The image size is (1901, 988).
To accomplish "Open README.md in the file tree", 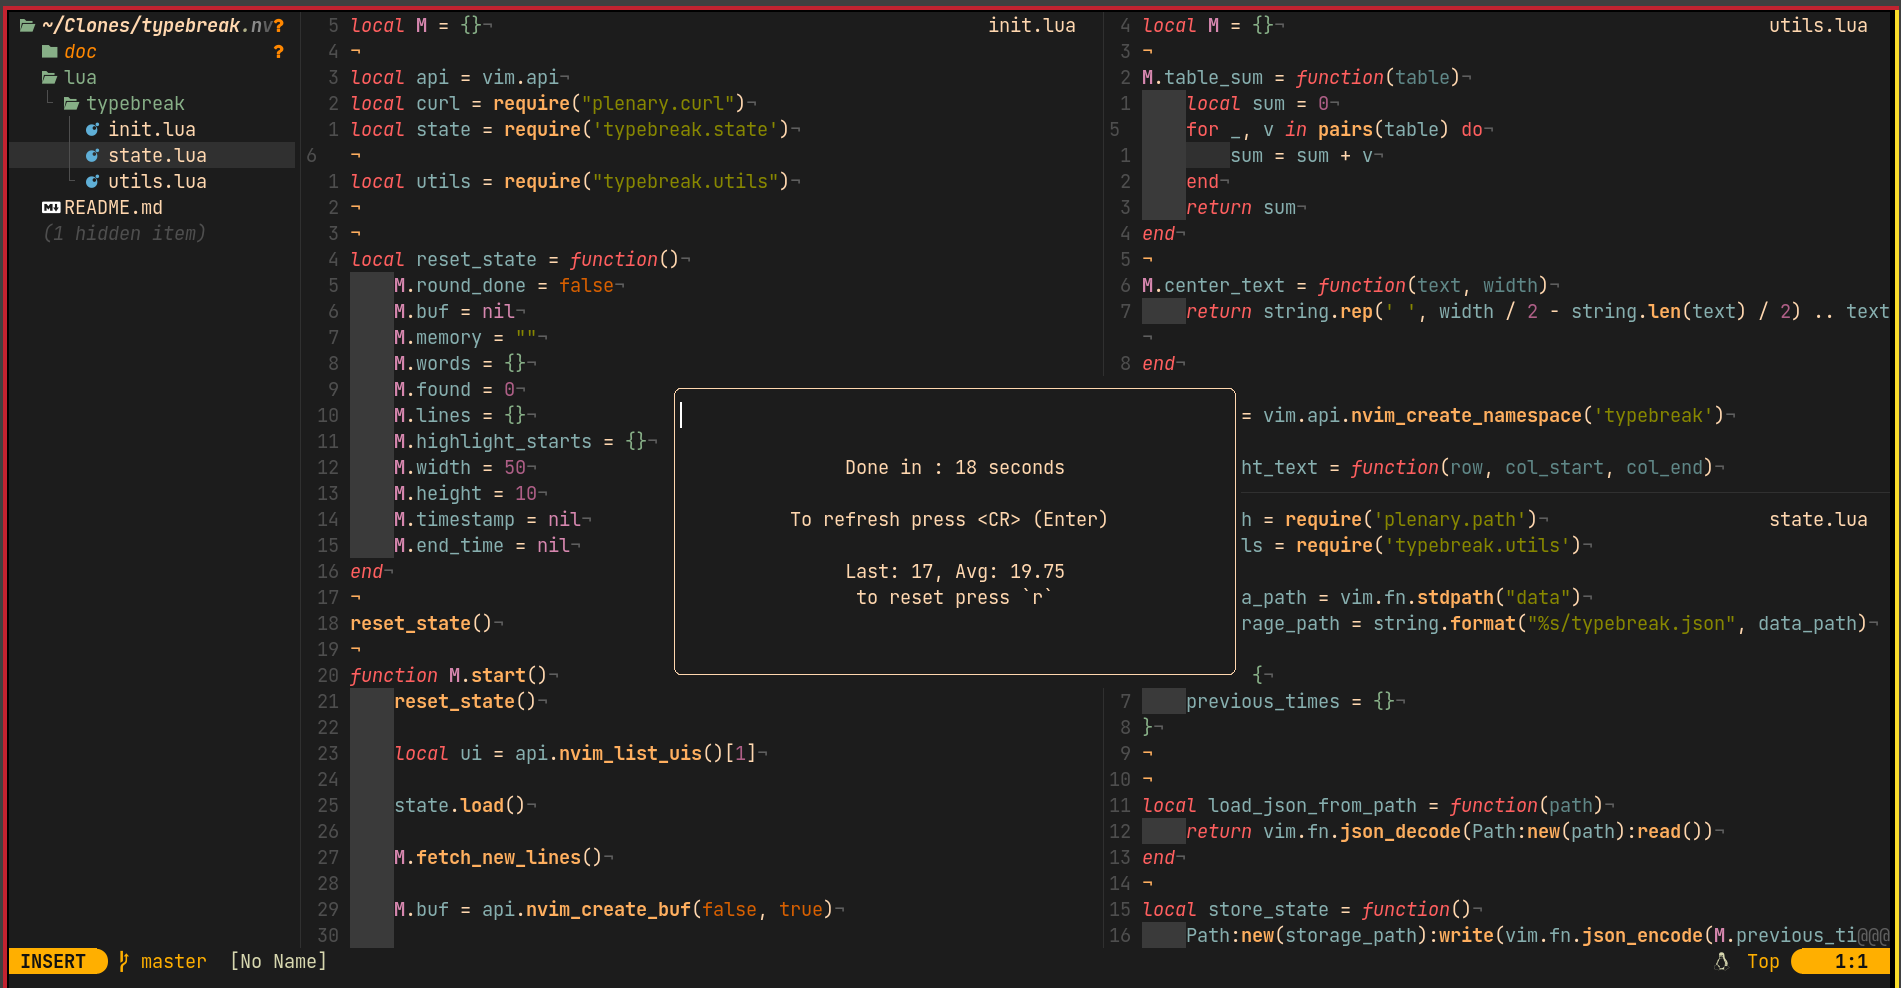I will tap(113, 207).
